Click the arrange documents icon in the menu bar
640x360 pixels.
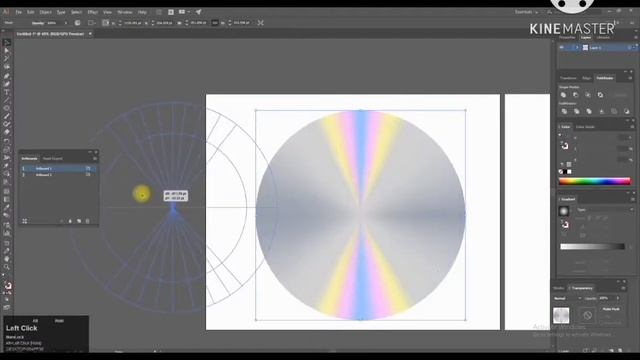tap(184, 12)
